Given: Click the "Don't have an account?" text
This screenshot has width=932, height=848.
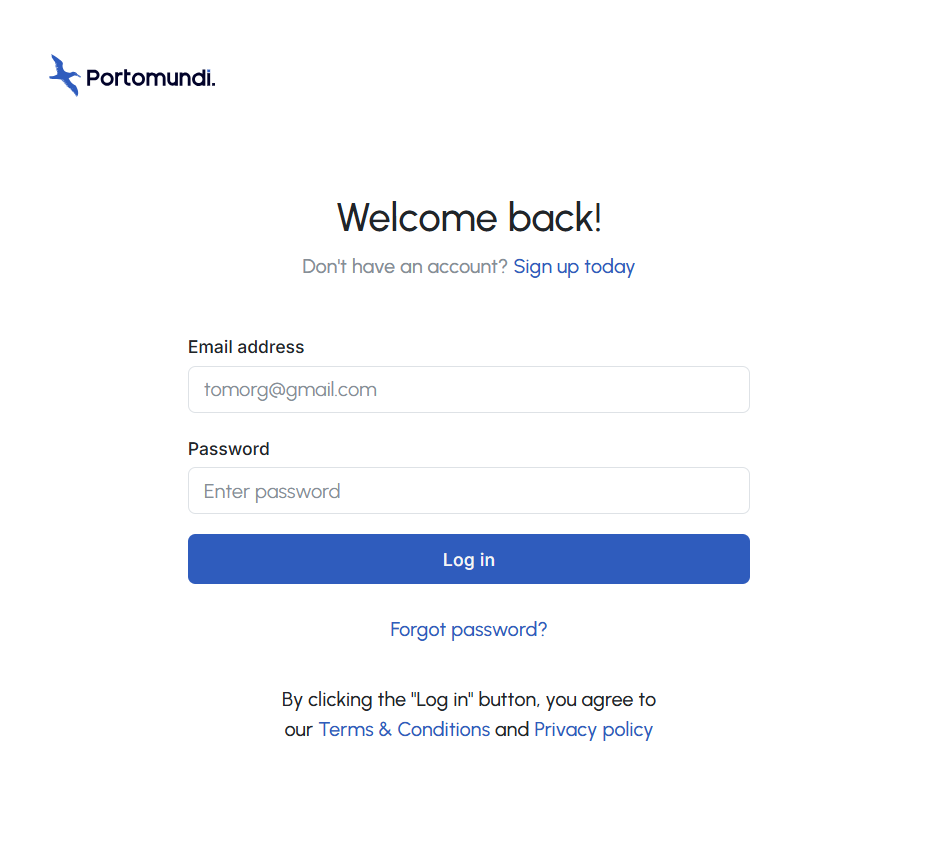Looking at the screenshot, I should click(x=405, y=267).
